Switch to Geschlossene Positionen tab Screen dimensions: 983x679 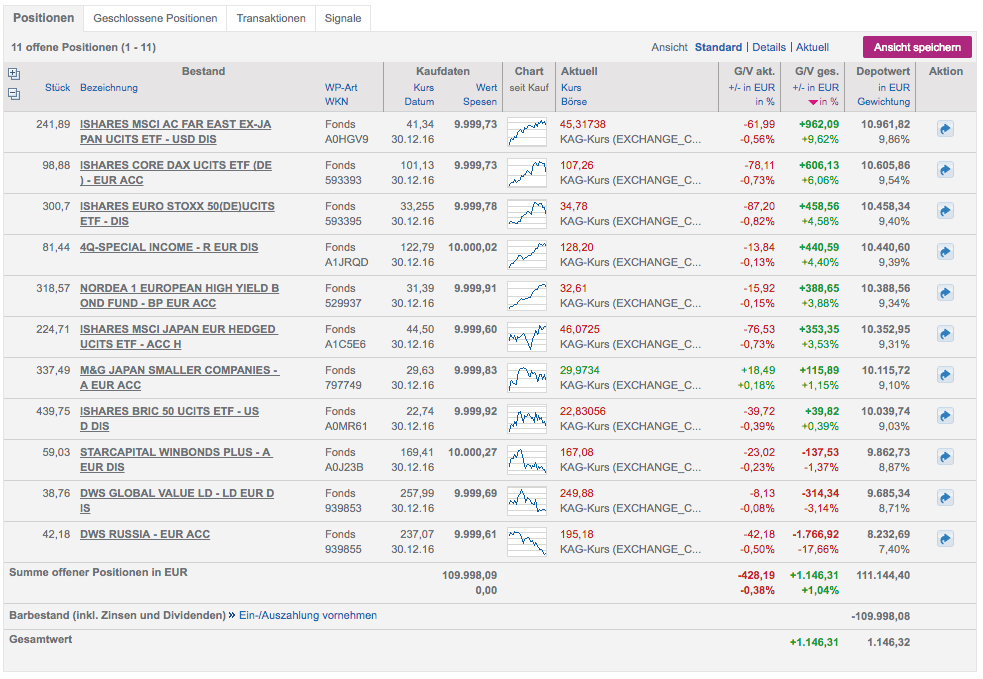click(x=154, y=18)
